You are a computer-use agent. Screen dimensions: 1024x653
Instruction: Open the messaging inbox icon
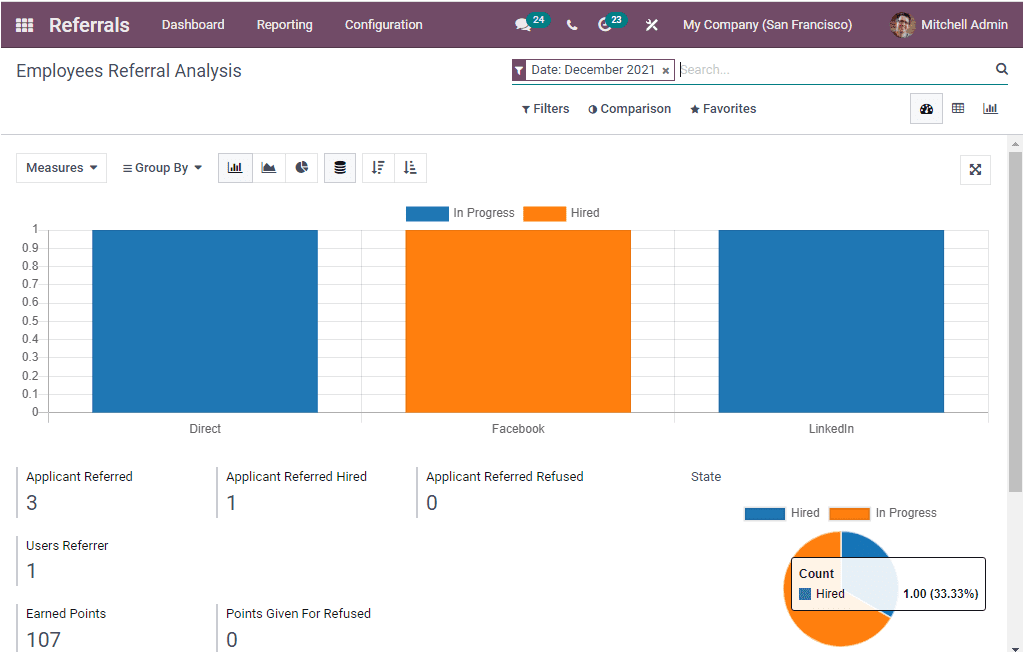click(x=521, y=23)
